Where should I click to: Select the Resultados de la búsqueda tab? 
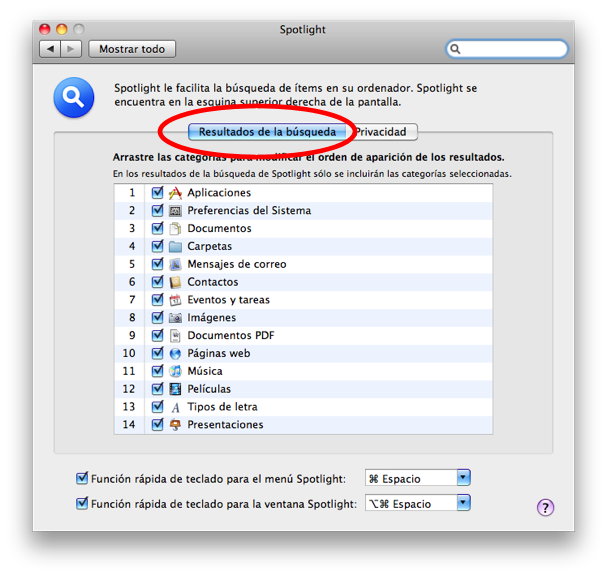[x=267, y=132]
